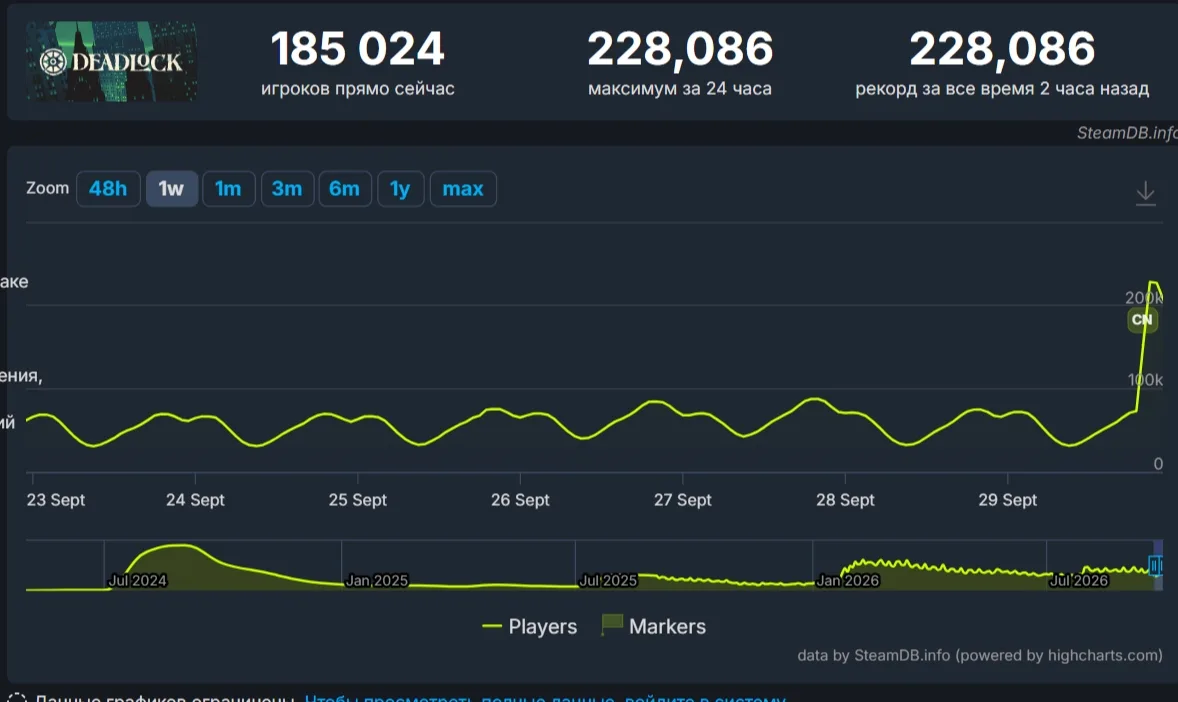The width and height of the screenshot is (1178, 702).
Task: Click the Deadlock game banner image
Action: click(x=112, y=61)
